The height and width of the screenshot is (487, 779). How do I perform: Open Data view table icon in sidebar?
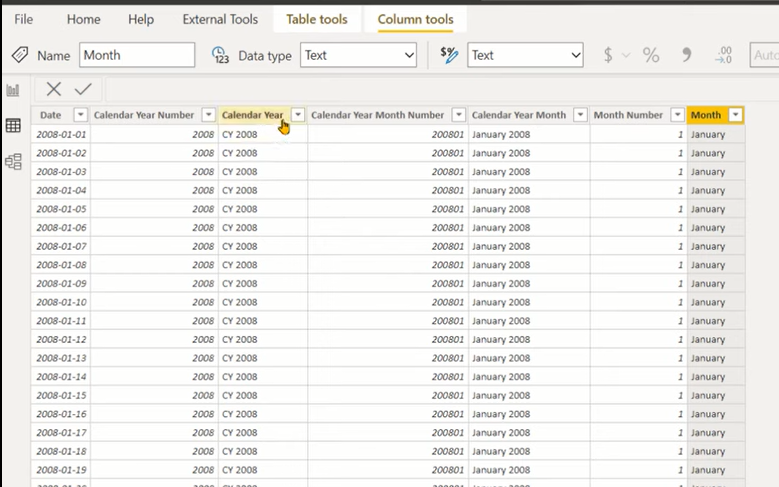pyautogui.click(x=13, y=126)
